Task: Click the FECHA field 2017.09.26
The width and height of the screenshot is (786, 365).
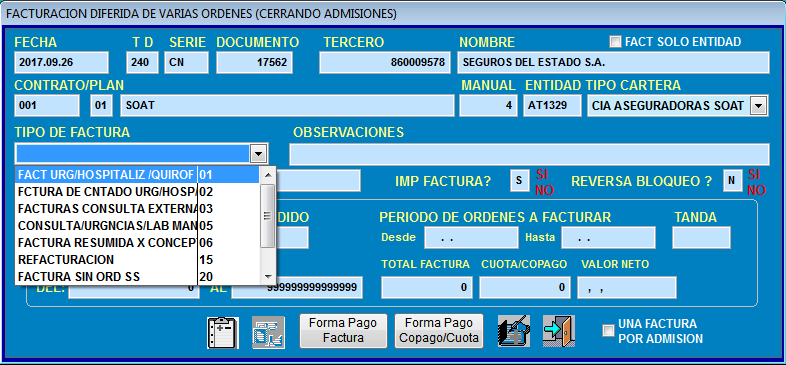Action: 62,63
